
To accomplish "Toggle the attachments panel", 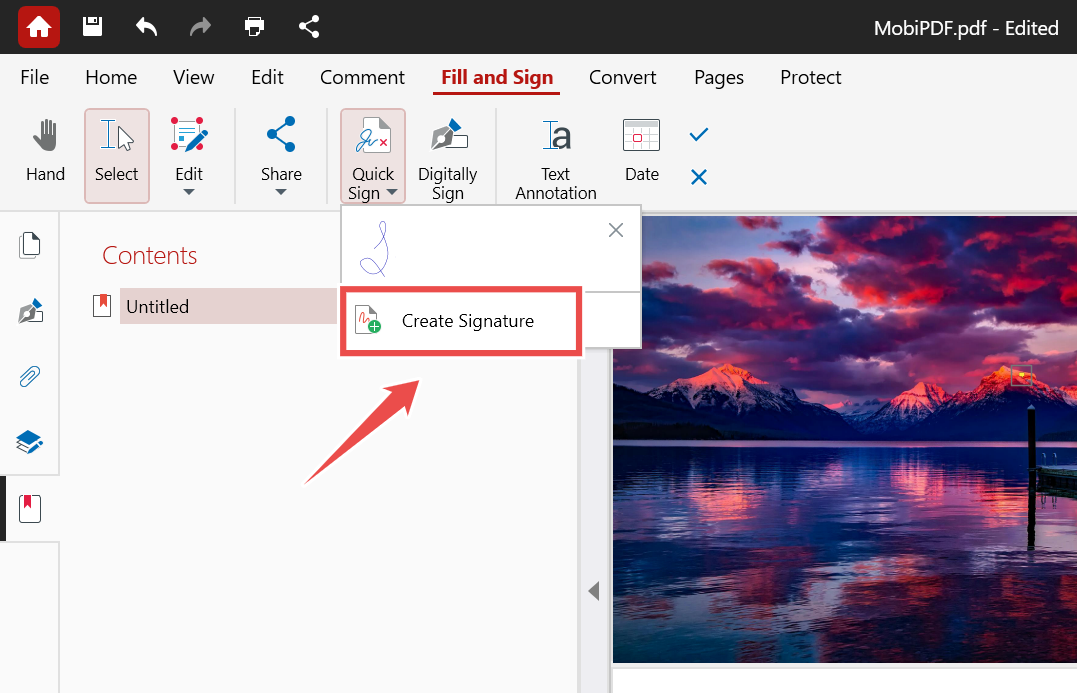I will [29, 376].
